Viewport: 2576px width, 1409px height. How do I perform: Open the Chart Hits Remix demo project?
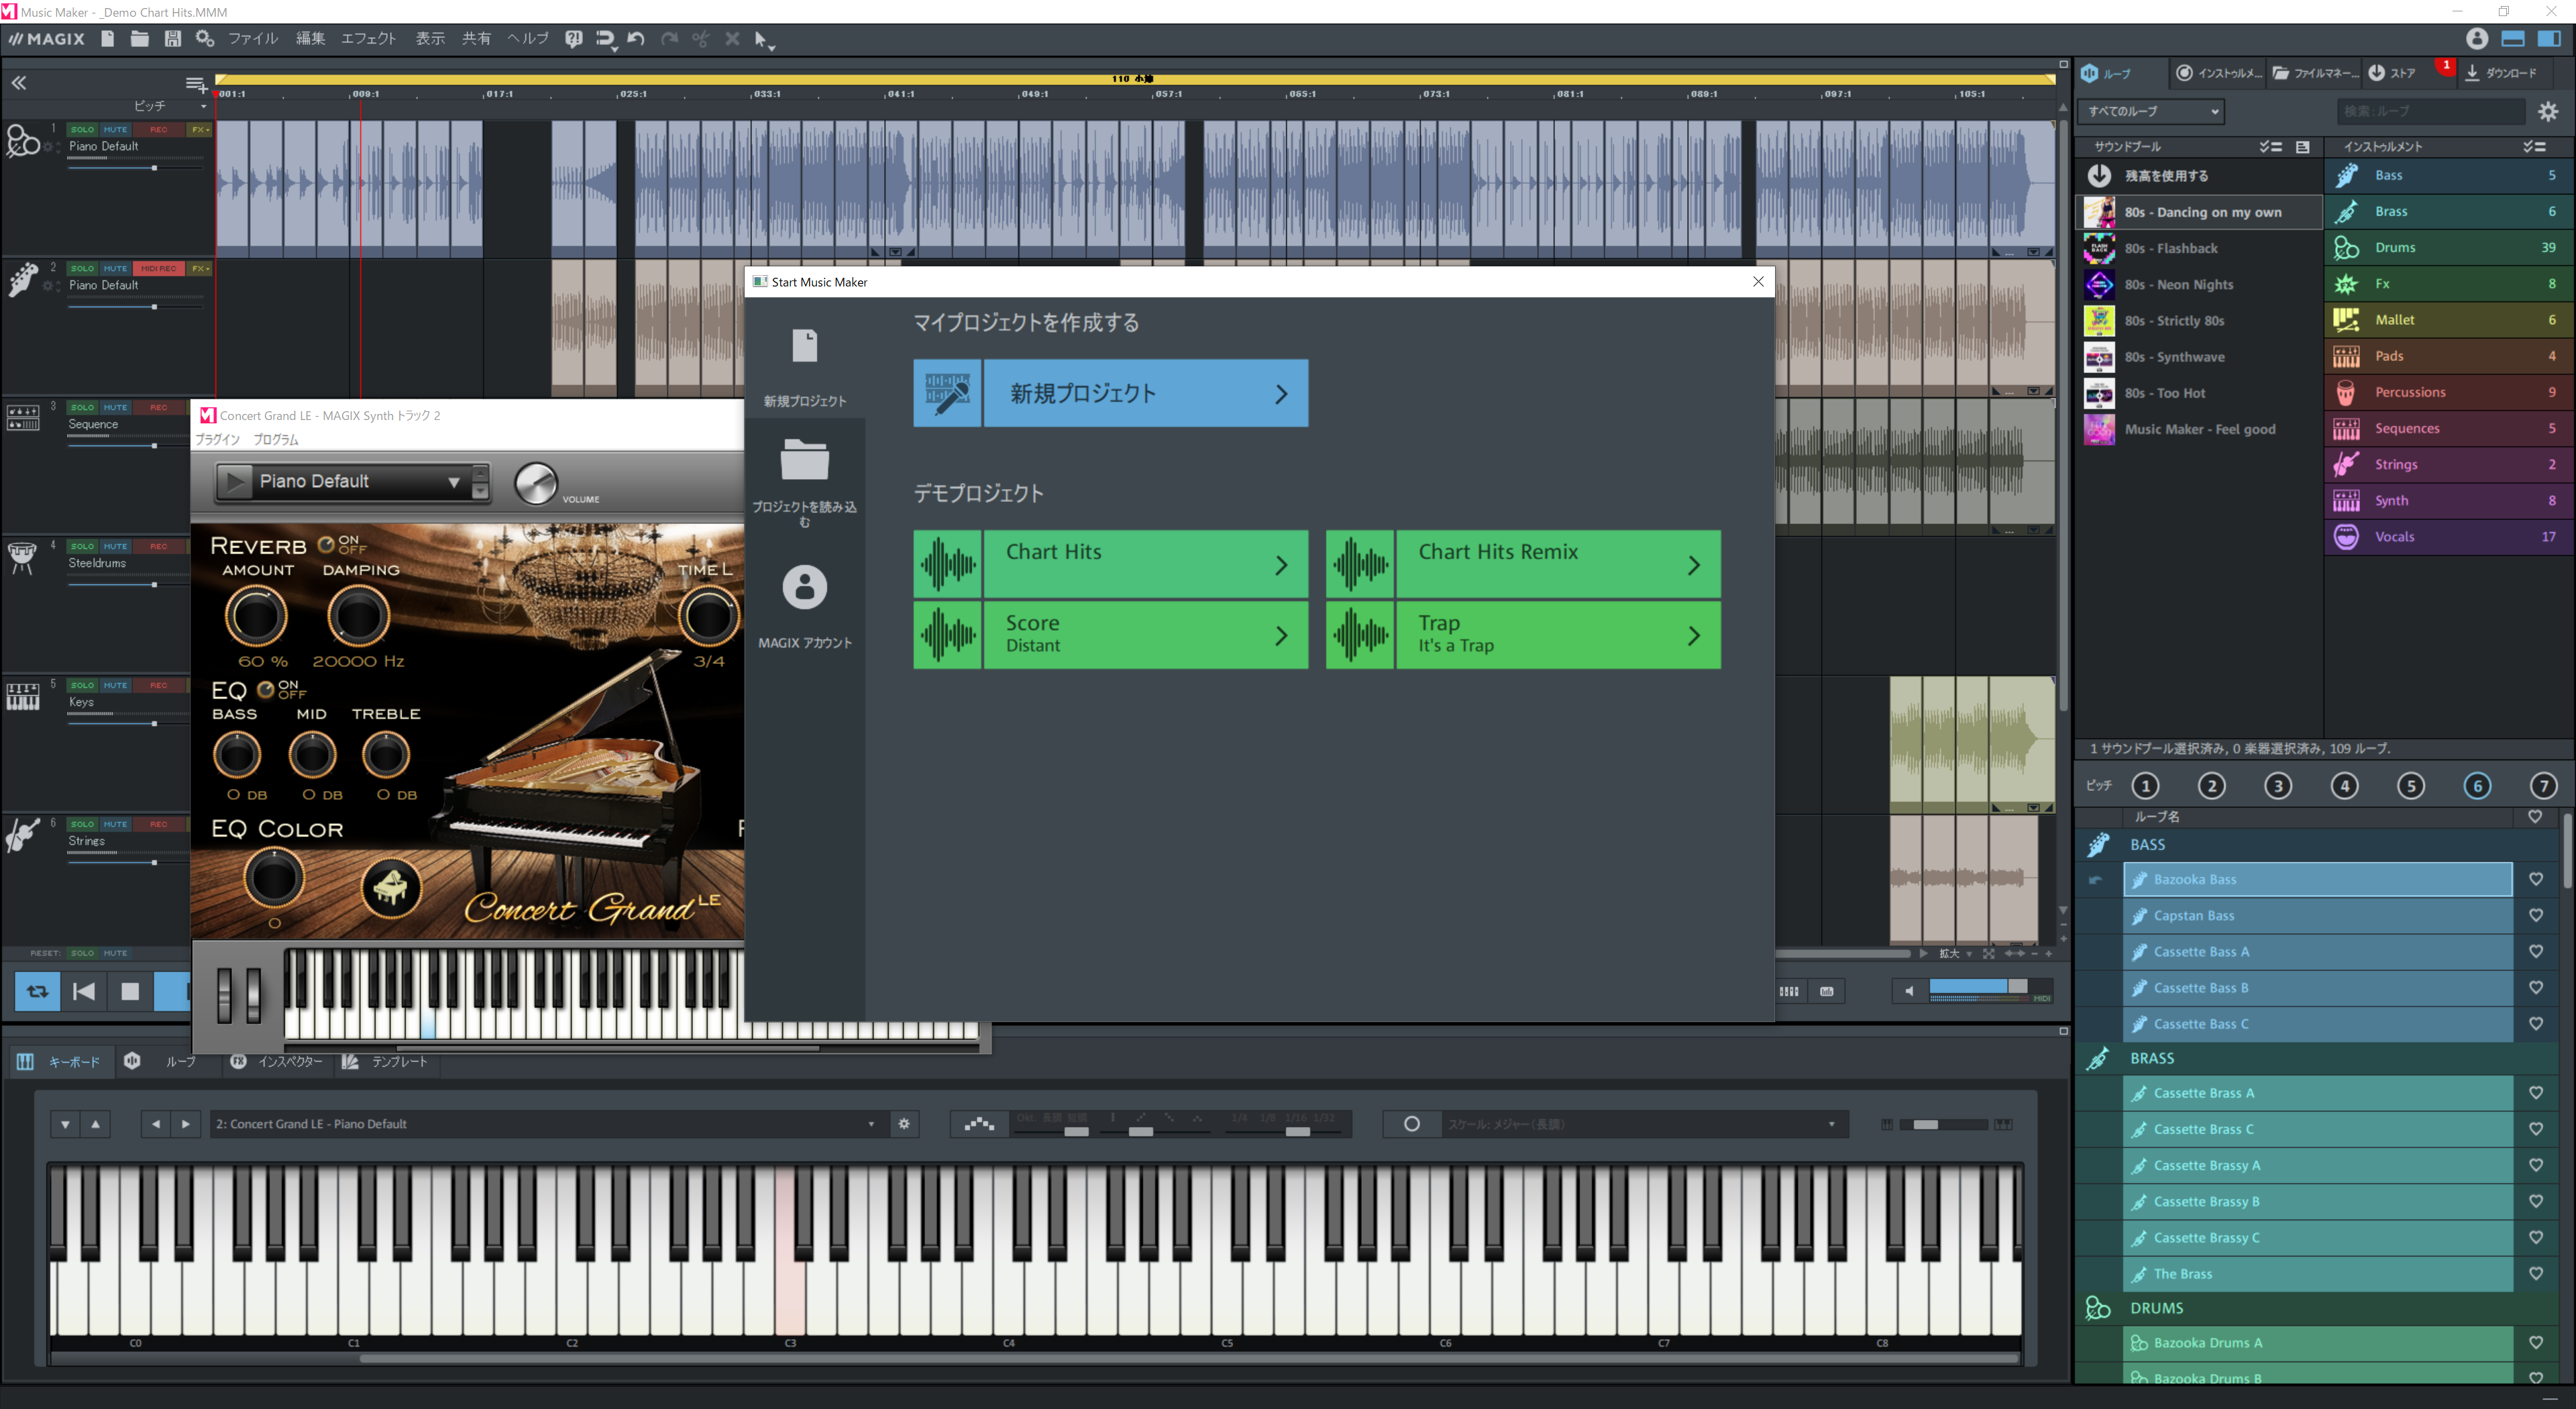(x=1523, y=564)
